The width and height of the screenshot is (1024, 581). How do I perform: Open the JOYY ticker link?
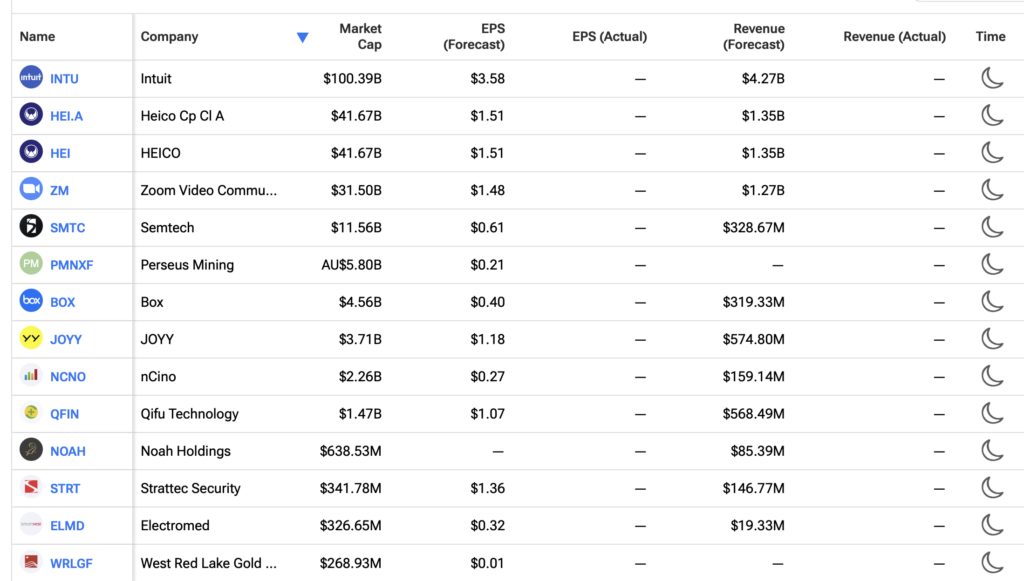[66, 339]
